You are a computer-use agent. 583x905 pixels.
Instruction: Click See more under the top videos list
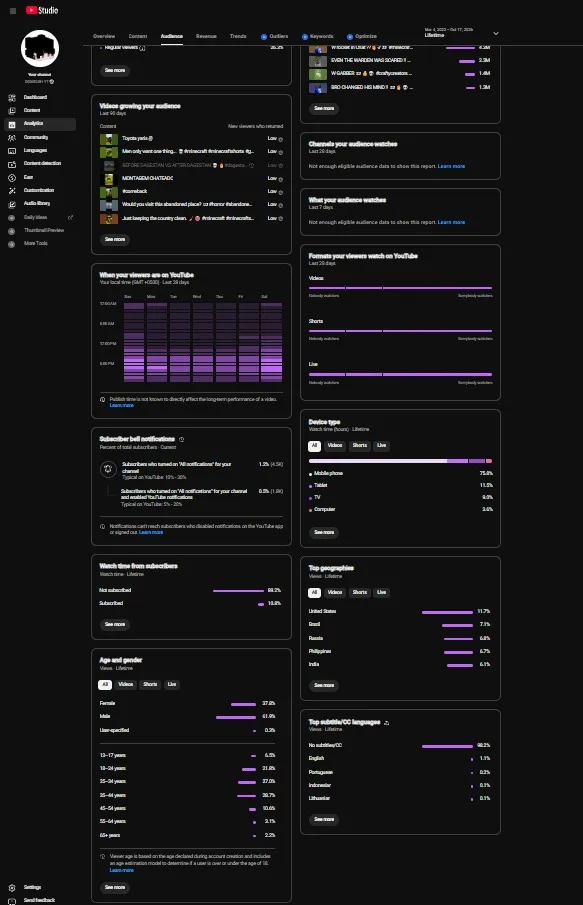click(324, 108)
